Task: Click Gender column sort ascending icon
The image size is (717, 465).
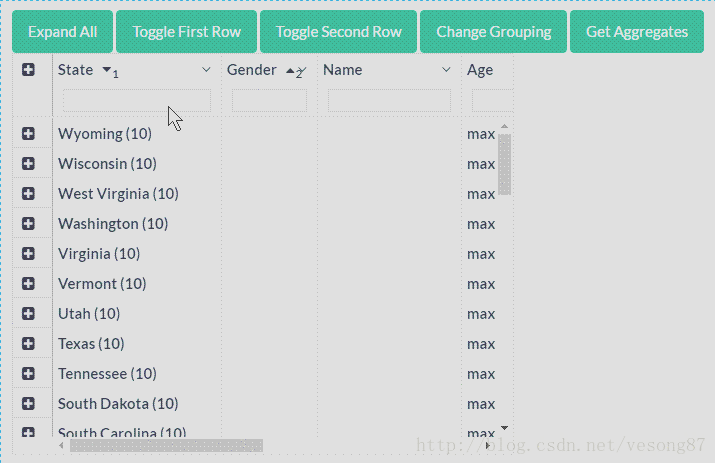Action: [291, 71]
